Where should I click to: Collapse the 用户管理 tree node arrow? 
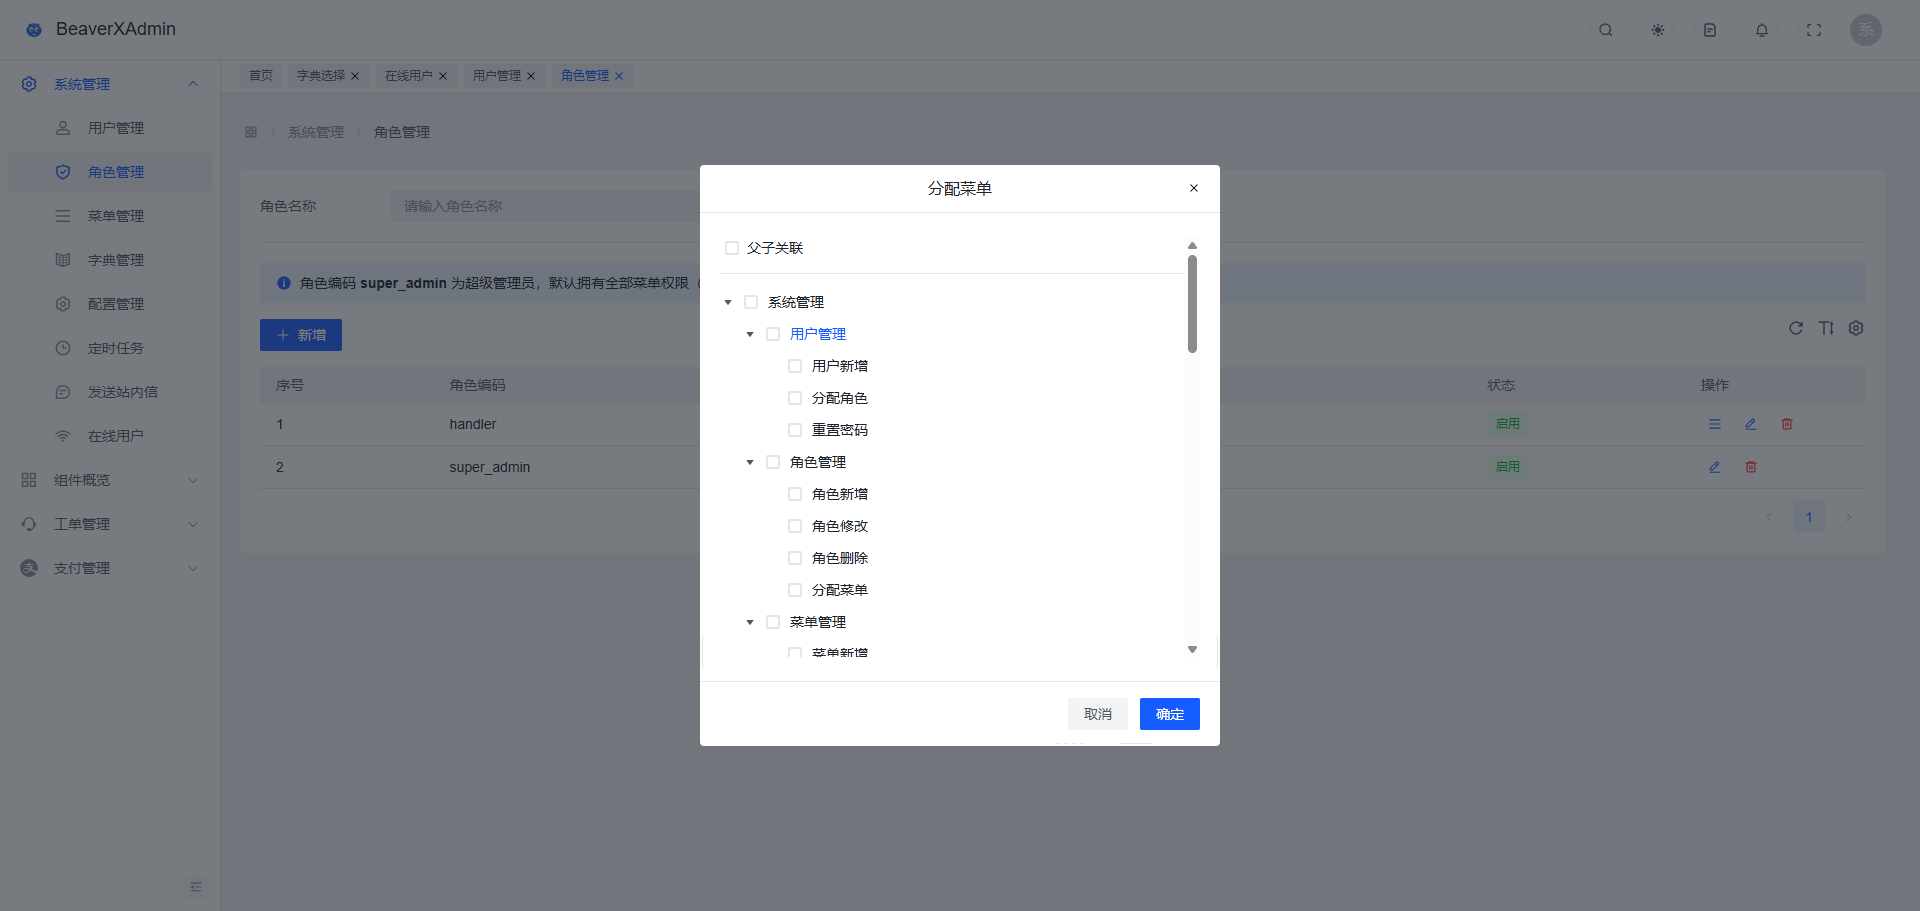pyautogui.click(x=750, y=334)
